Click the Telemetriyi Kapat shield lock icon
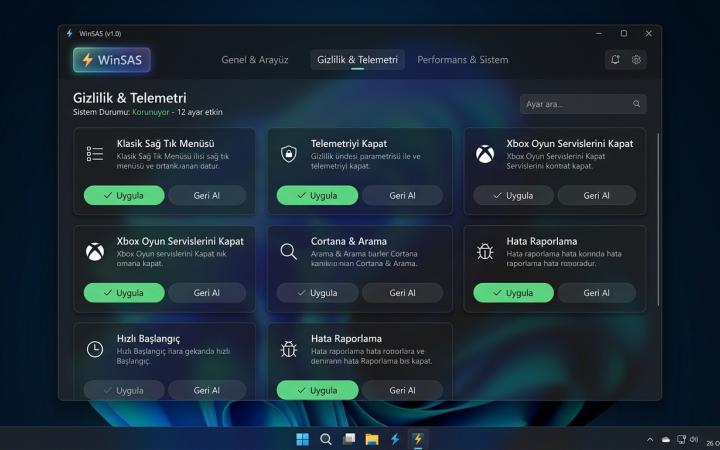This screenshot has width=720, height=450. [x=288, y=154]
